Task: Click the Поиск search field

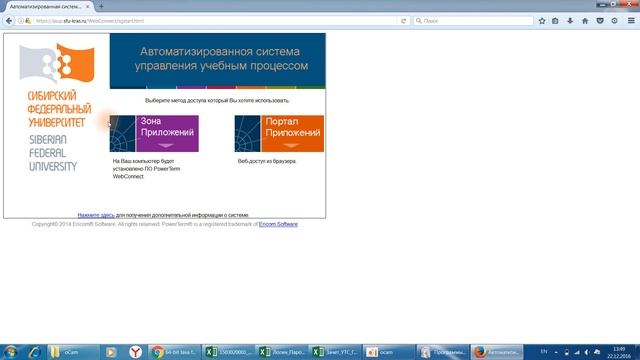Action: pos(473,21)
